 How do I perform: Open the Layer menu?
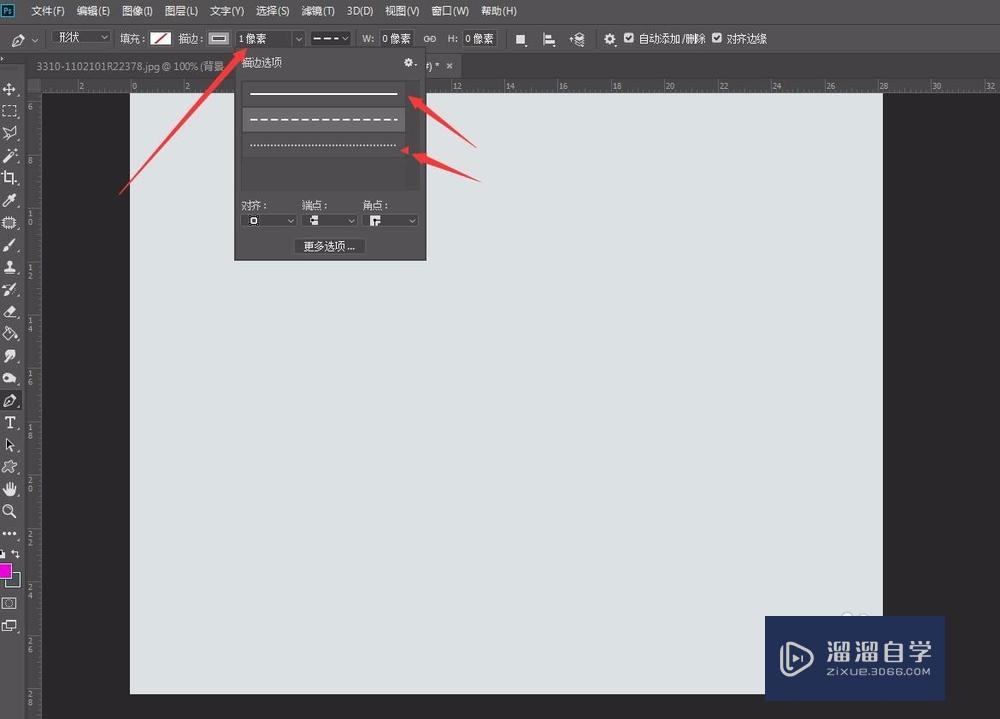(x=181, y=11)
